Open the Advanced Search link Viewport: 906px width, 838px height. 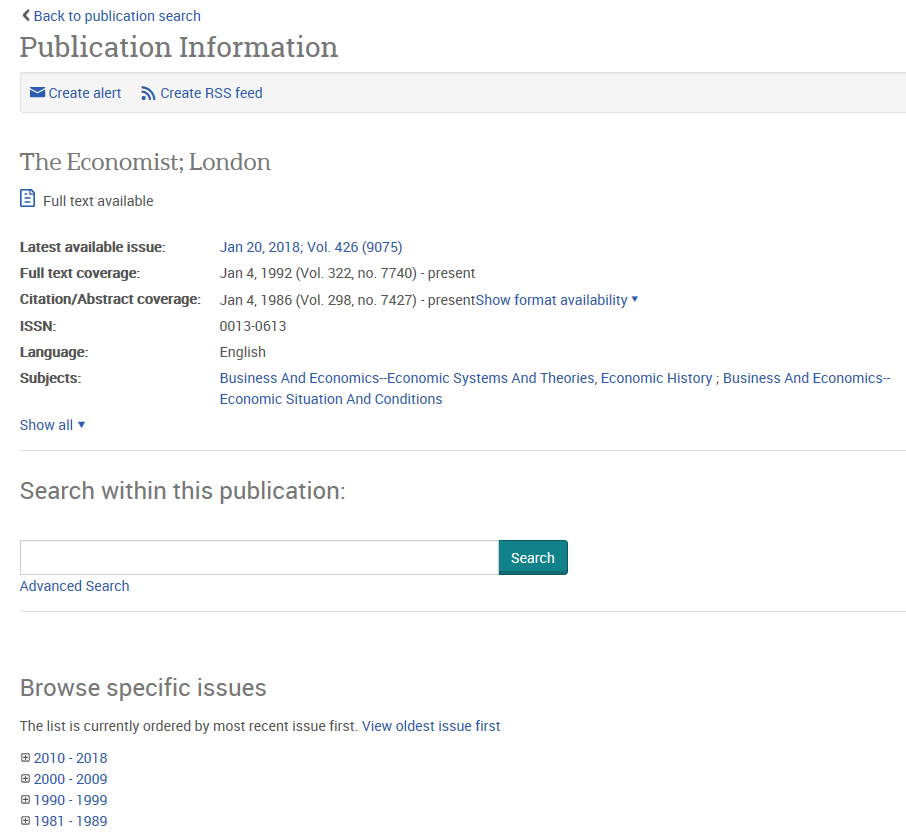(x=74, y=586)
